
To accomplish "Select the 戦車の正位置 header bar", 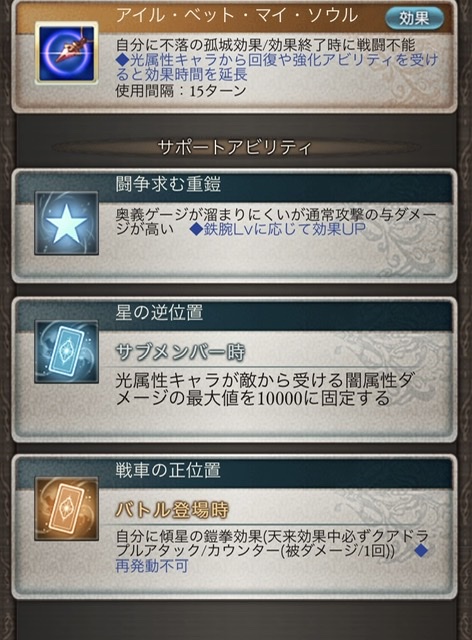I will click(x=235, y=470).
